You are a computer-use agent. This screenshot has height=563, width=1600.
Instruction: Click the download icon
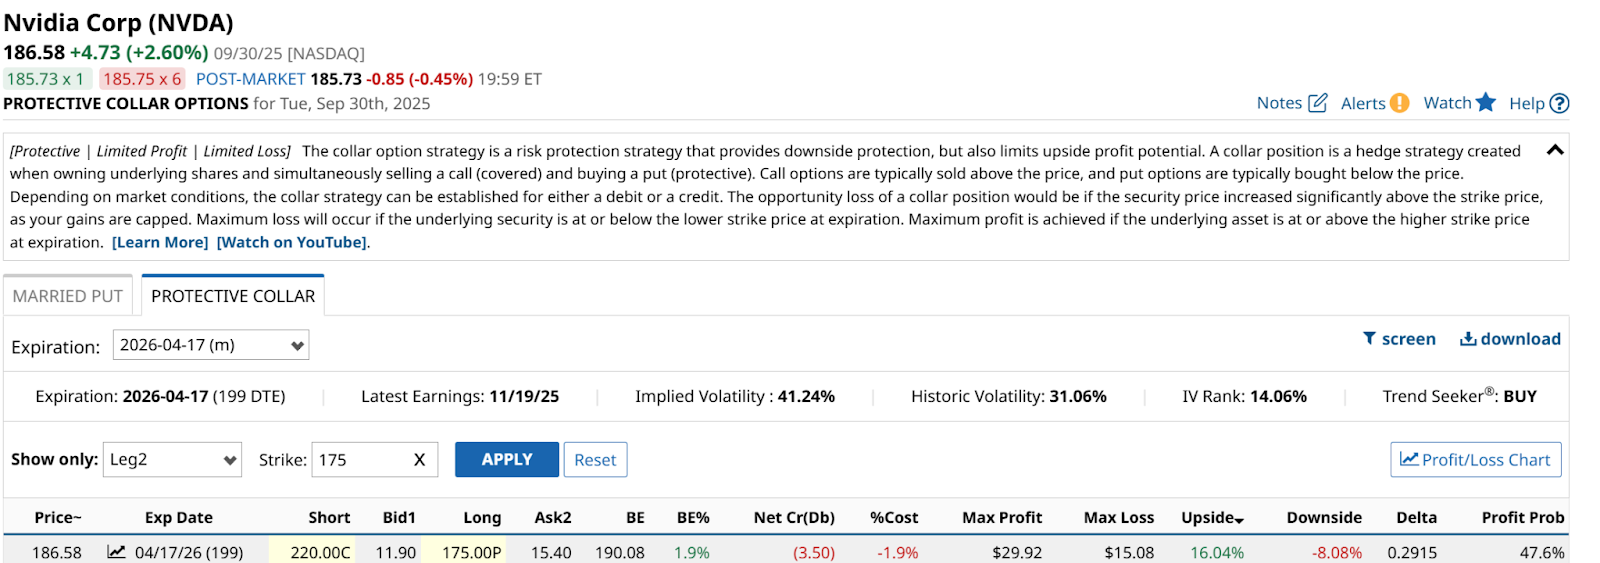pyautogui.click(x=1468, y=339)
